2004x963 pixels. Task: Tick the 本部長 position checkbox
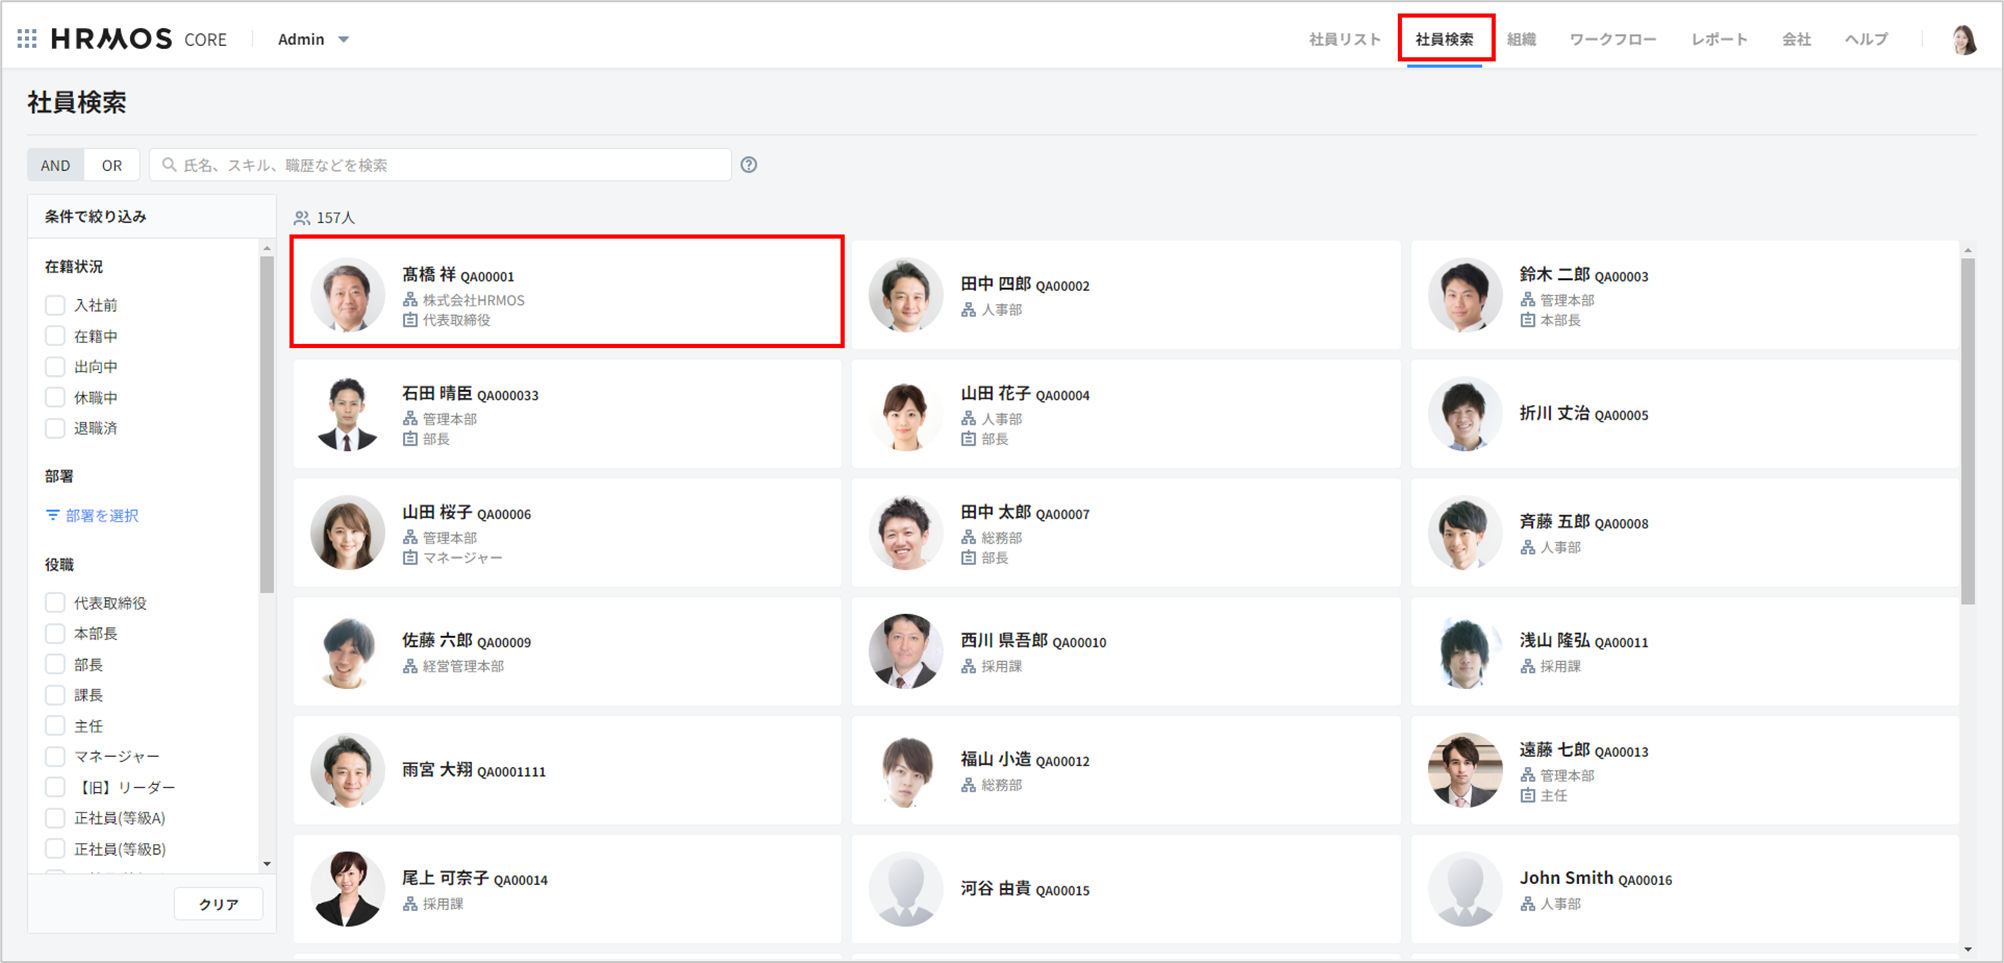(x=55, y=633)
